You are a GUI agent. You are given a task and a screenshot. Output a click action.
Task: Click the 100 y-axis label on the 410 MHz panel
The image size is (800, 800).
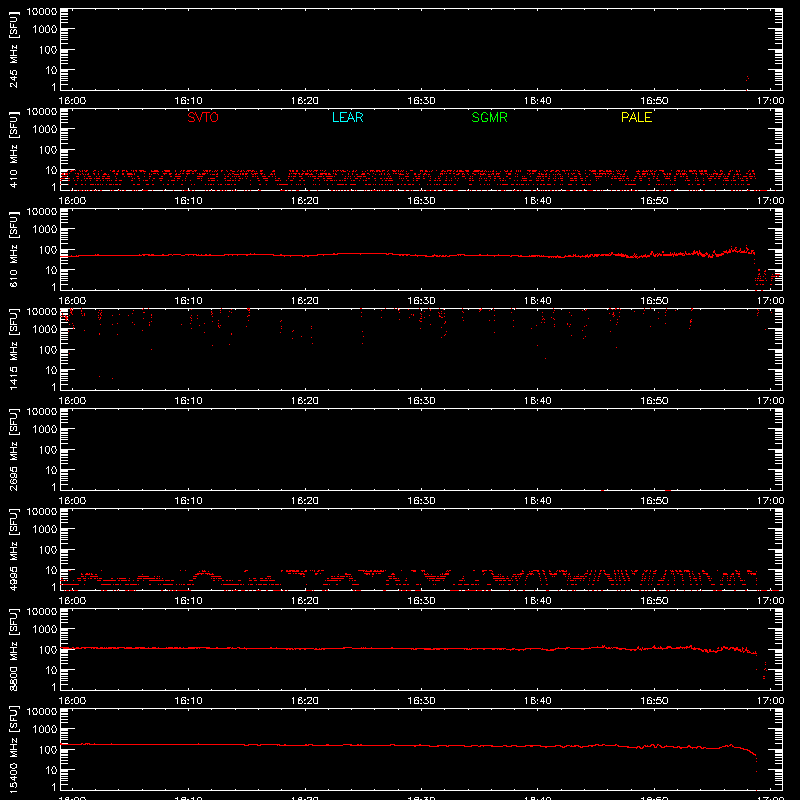[48, 150]
